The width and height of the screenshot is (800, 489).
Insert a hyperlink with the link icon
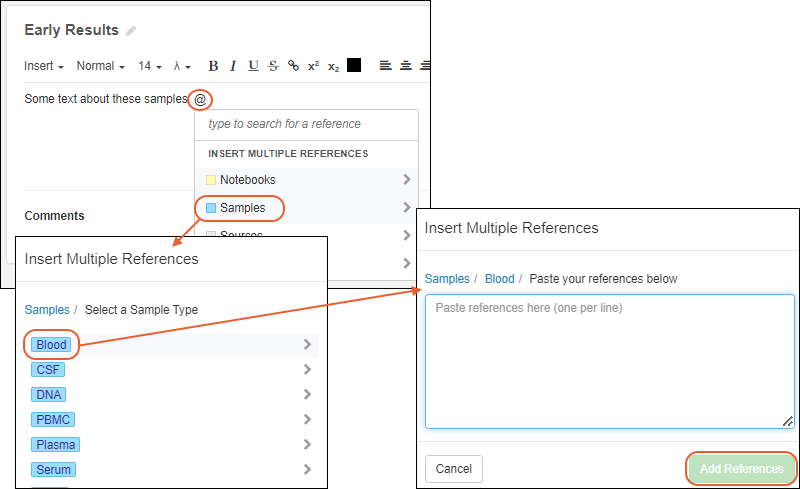(x=293, y=66)
